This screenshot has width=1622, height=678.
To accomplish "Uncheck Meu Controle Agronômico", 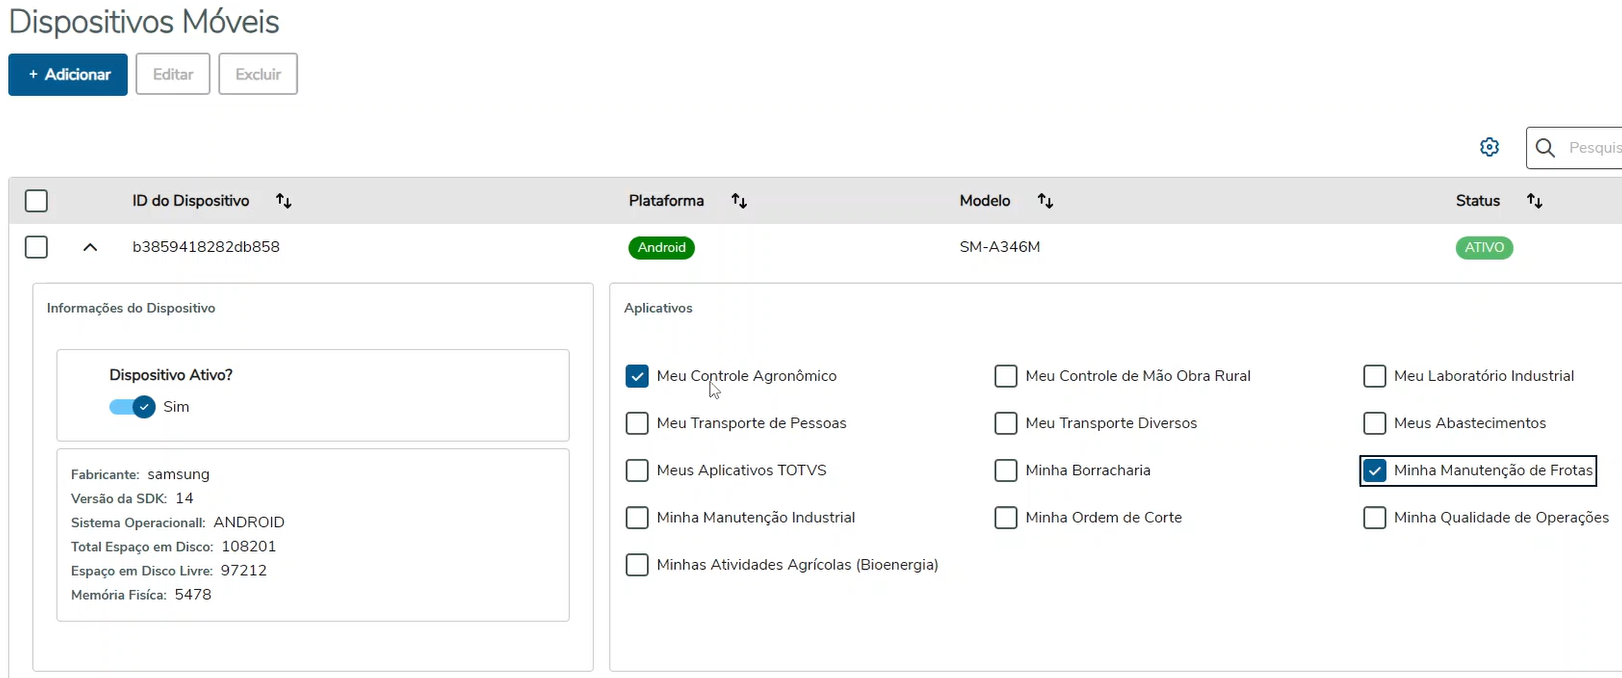I will pos(637,376).
